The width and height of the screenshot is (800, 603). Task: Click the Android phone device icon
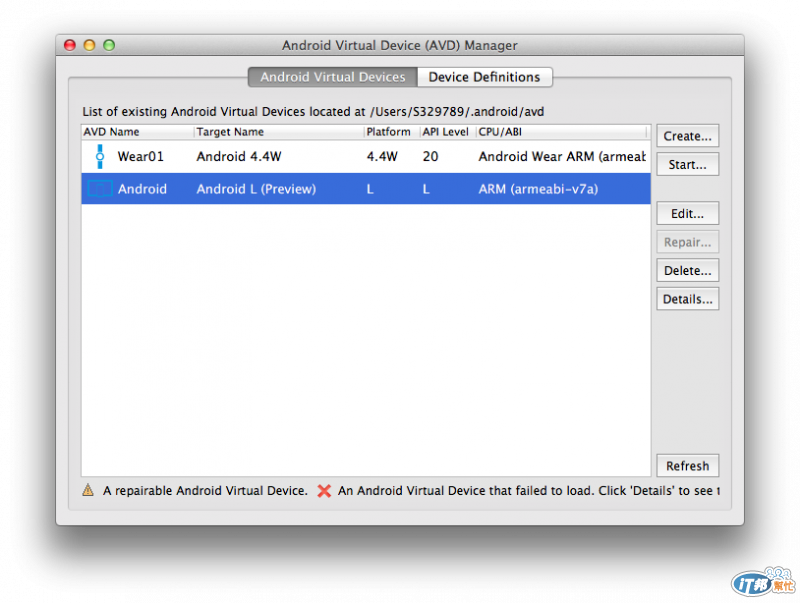pyautogui.click(x=99, y=189)
